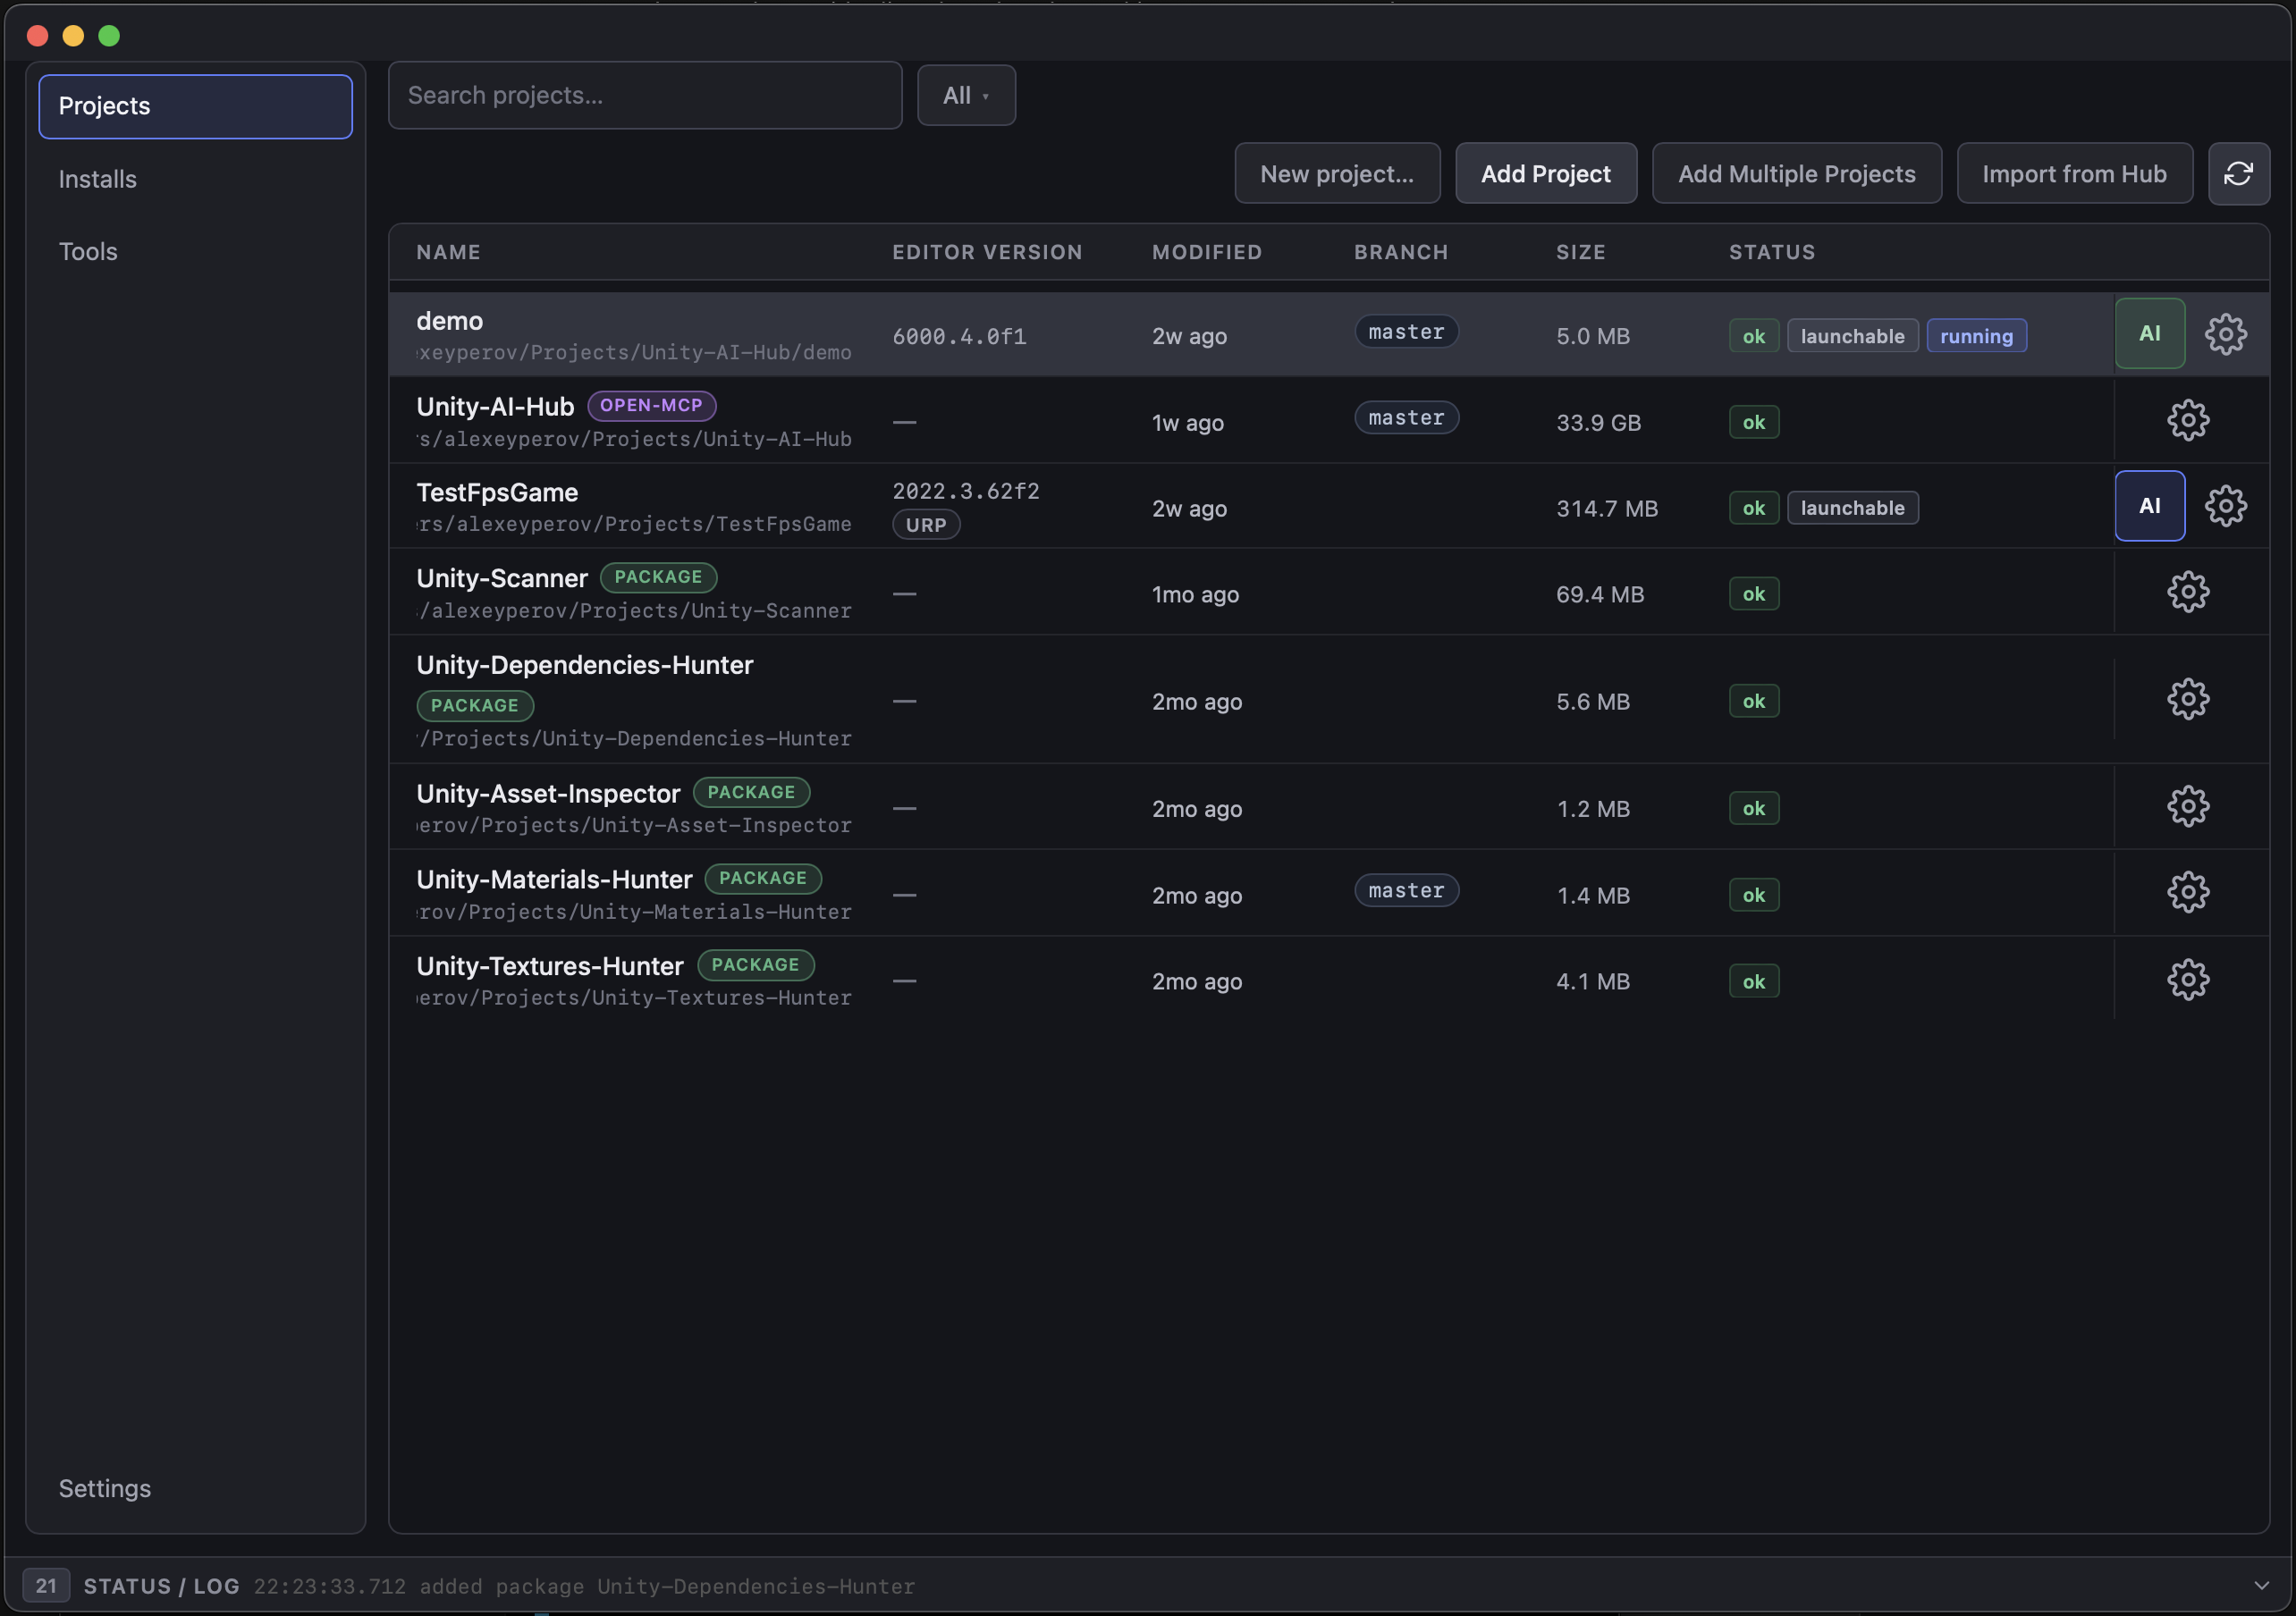2296x1616 pixels.
Task: Click the OPEN-MCP badge
Action: [651, 405]
